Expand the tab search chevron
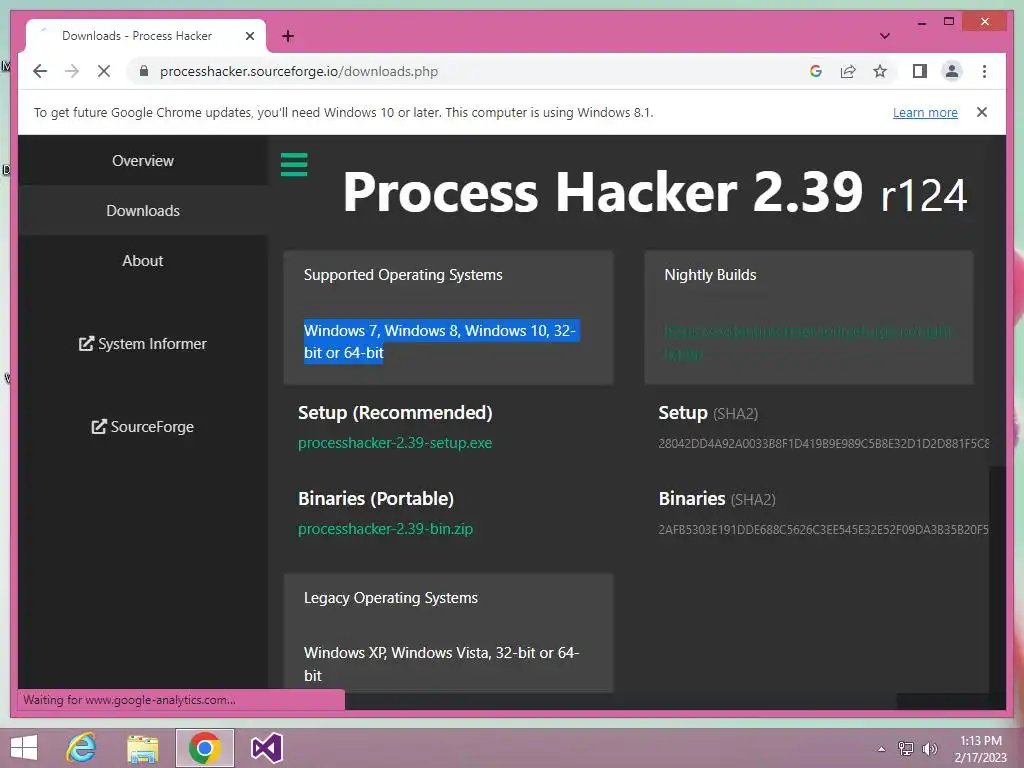The width and height of the screenshot is (1024, 768). click(x=885, y=36)
